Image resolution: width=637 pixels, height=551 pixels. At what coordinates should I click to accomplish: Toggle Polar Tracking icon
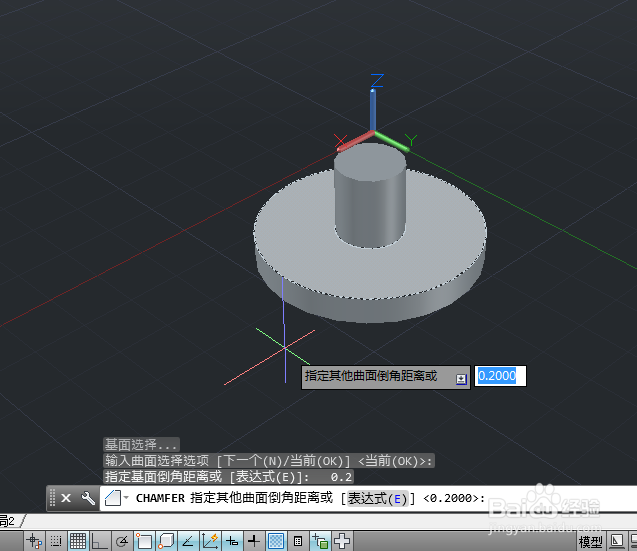(x=121, y=541)
